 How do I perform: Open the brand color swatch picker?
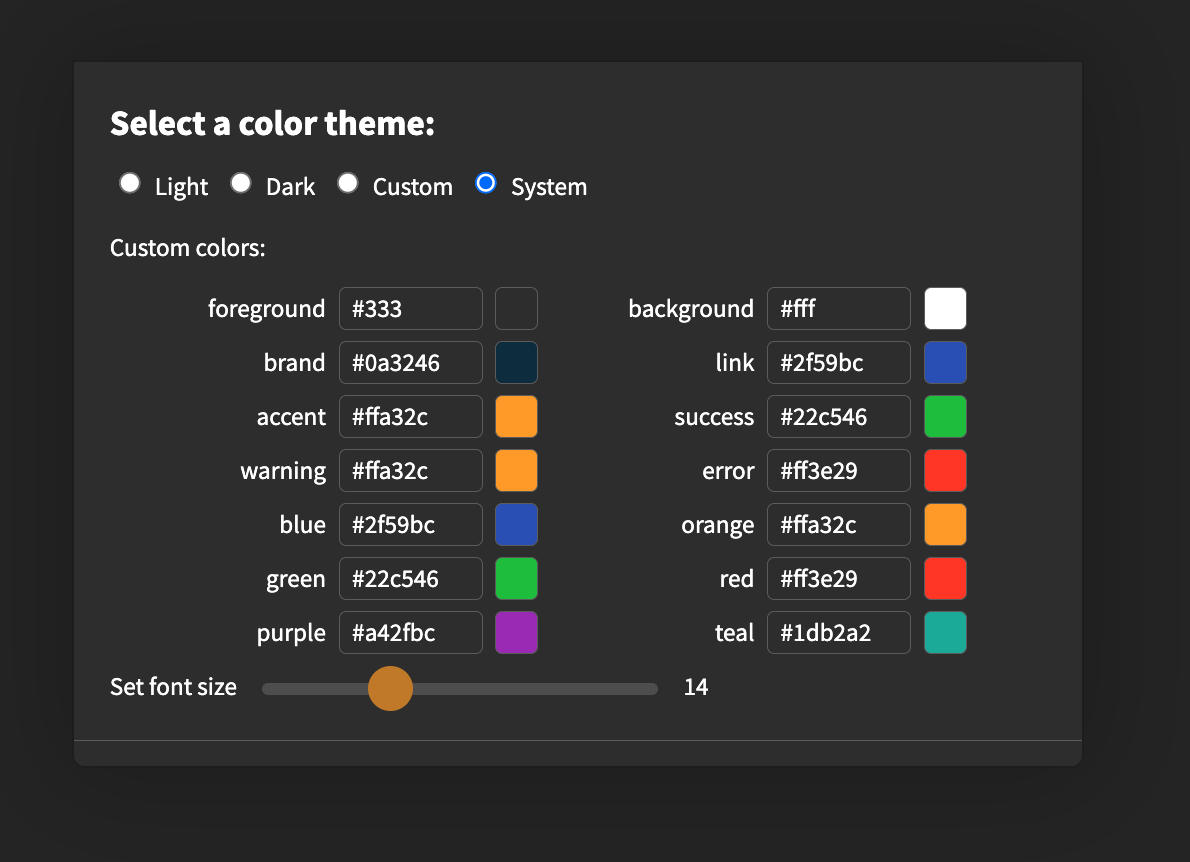(x=516, y=363)
